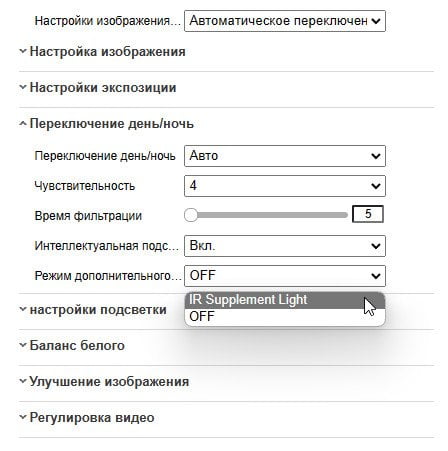Viewport: 448px width, 451px height.
Task: Open the Чувствительность dropdown showing 4
Action: [x=285, y=186]
